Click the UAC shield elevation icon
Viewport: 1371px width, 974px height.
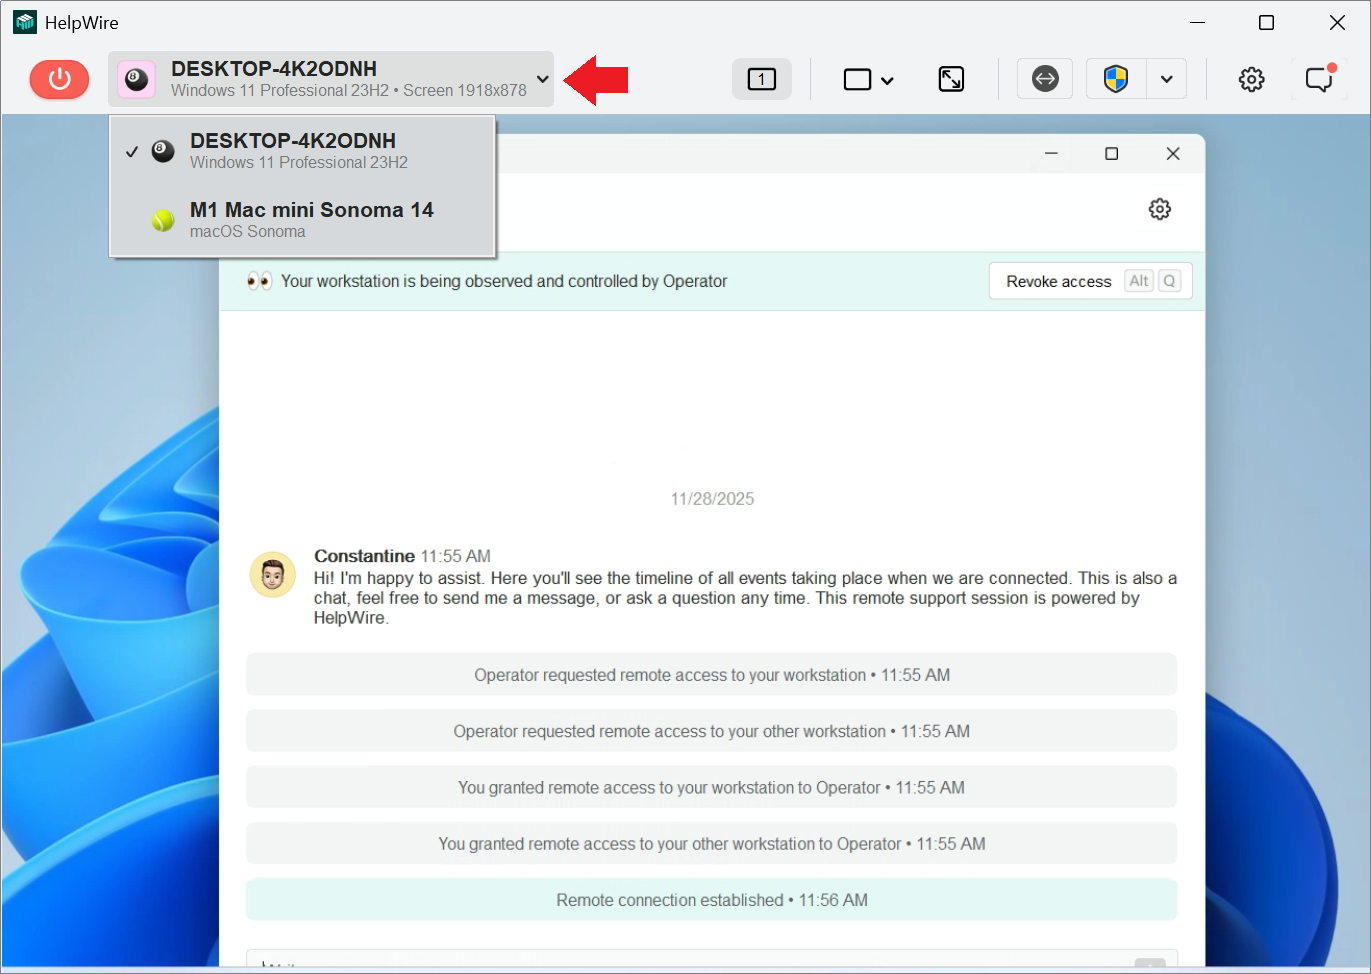pyautogui.click(x=1117, y=77)
